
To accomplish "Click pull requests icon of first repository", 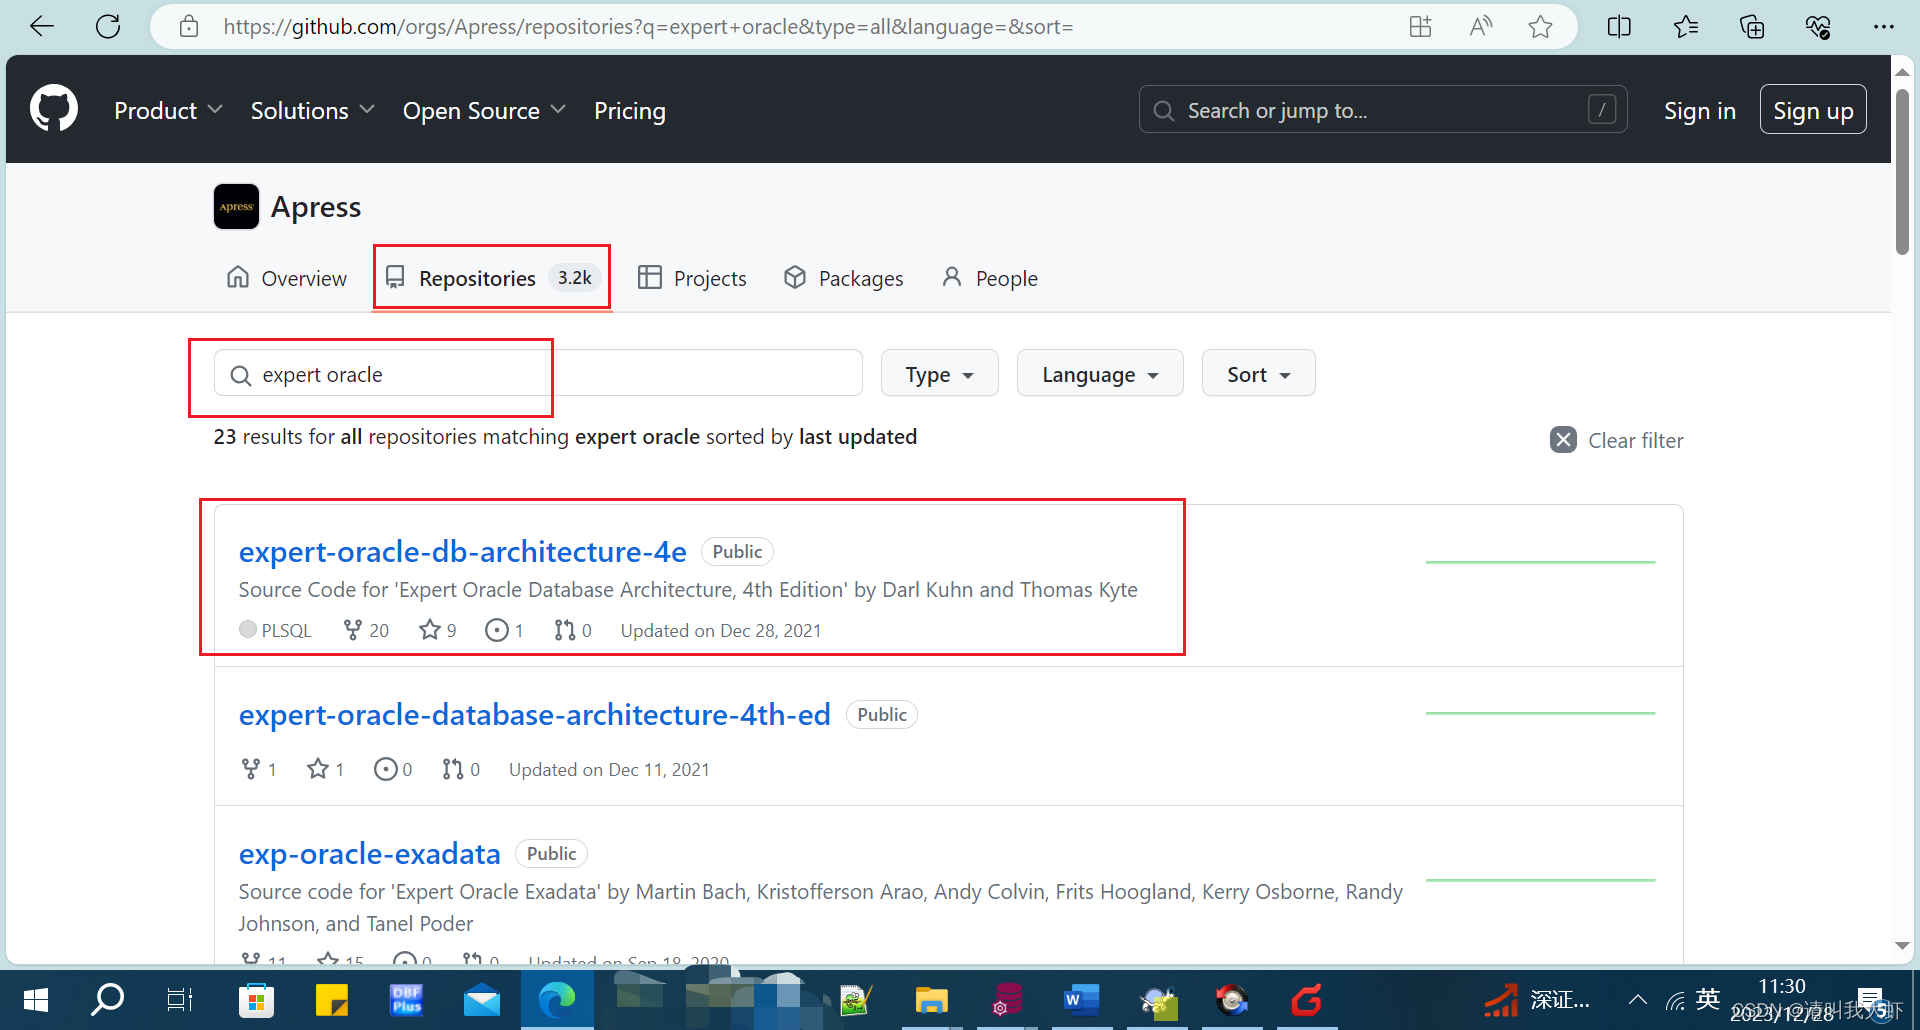I will [x=565, y=630].
